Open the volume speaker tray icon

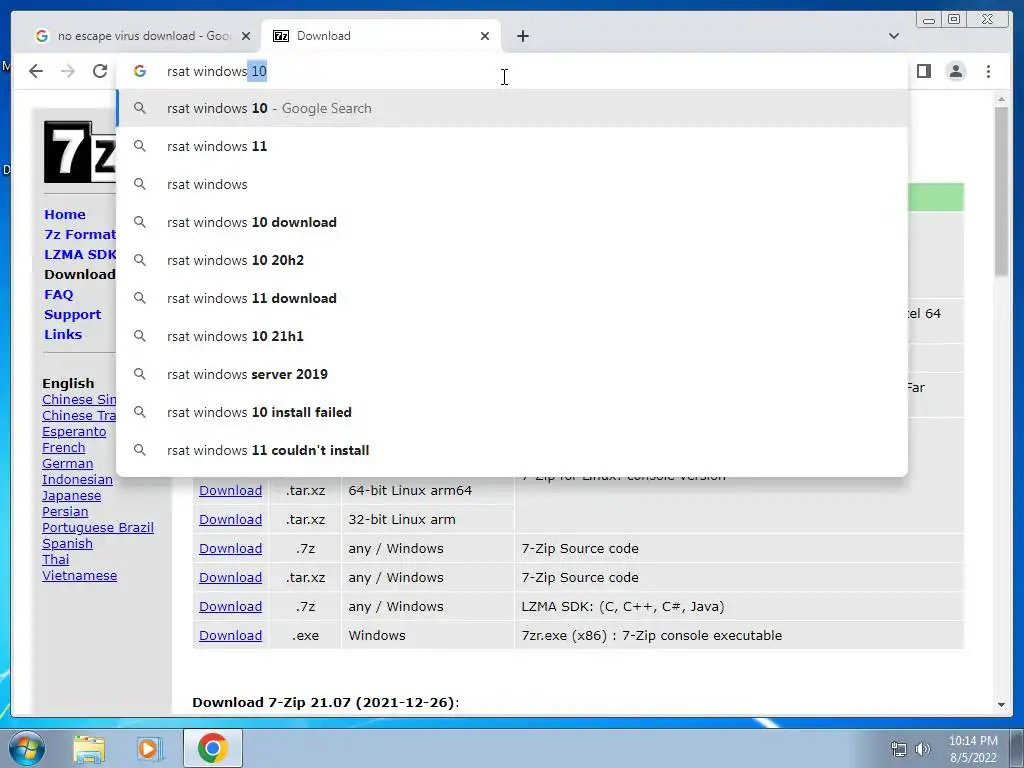click(x=923, y=749)
